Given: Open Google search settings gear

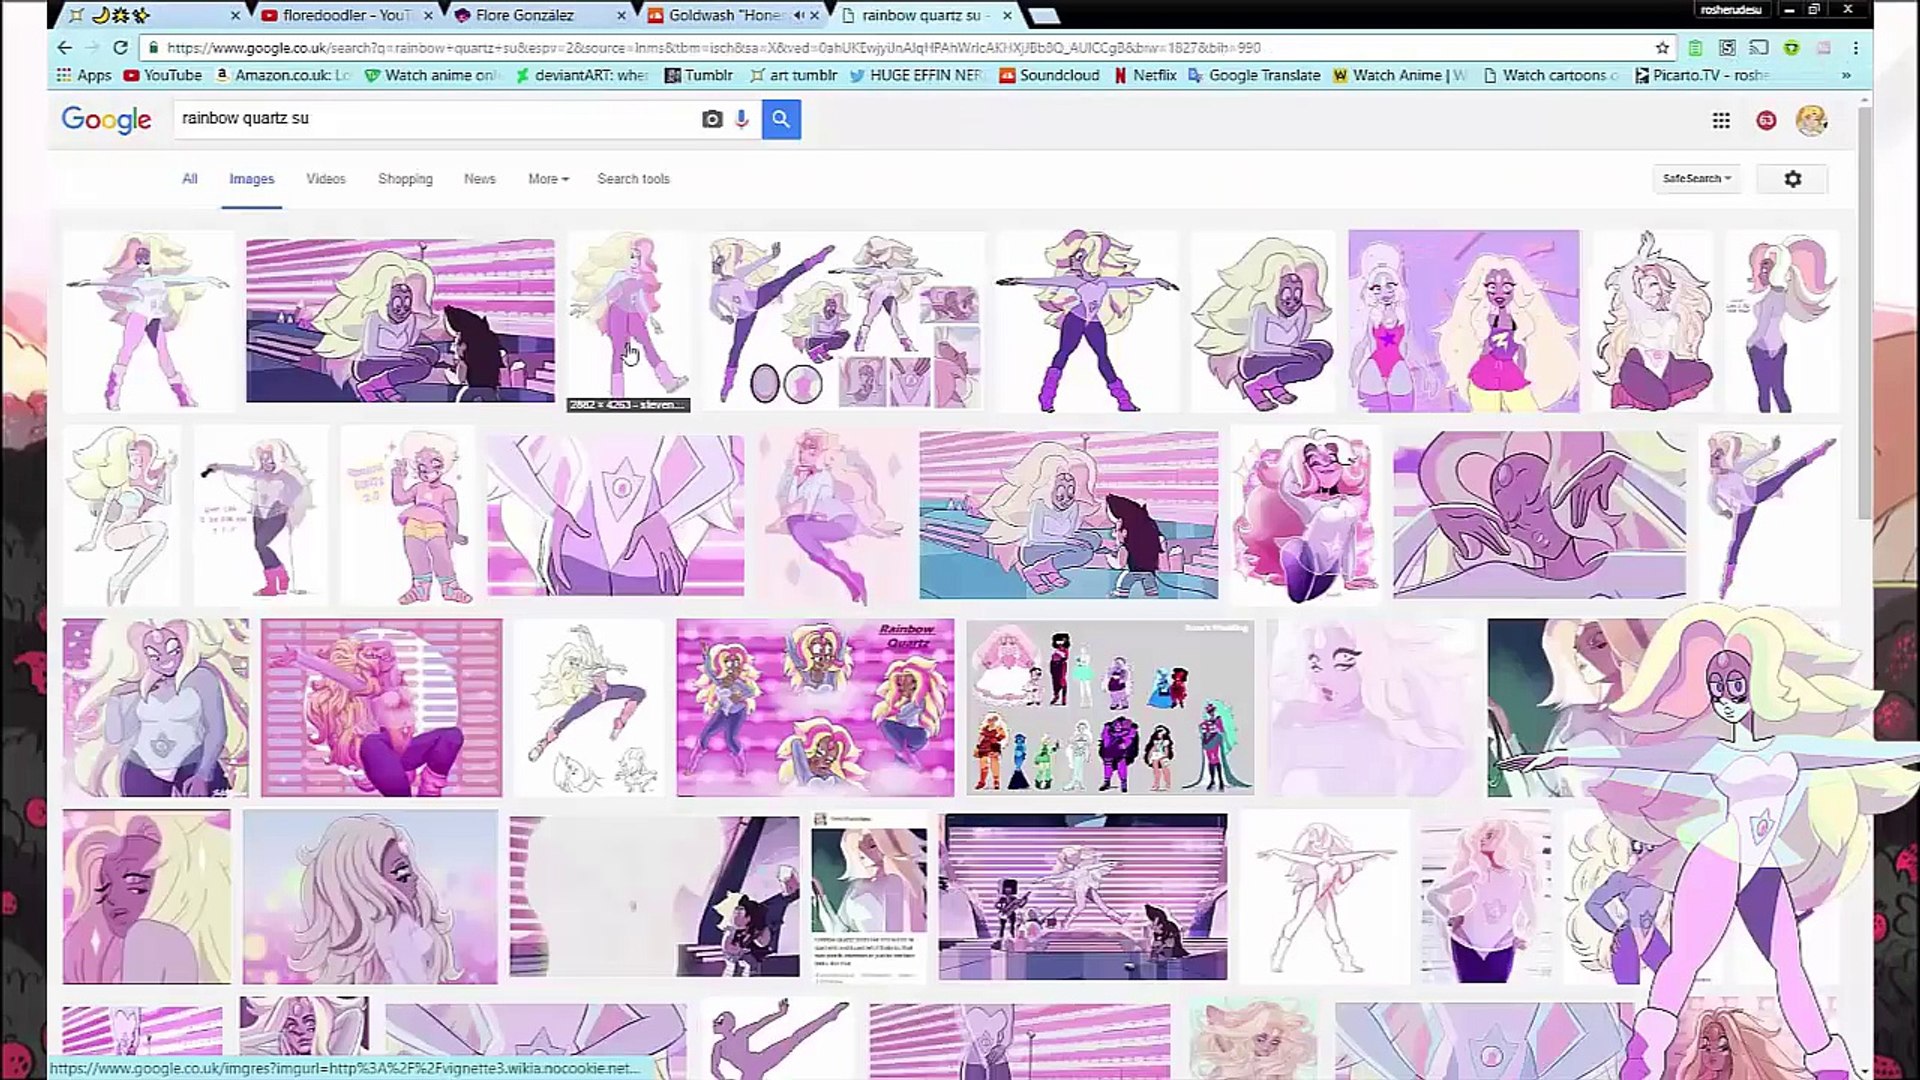Looking at the screenshot, I should (x=1792, y=179).
